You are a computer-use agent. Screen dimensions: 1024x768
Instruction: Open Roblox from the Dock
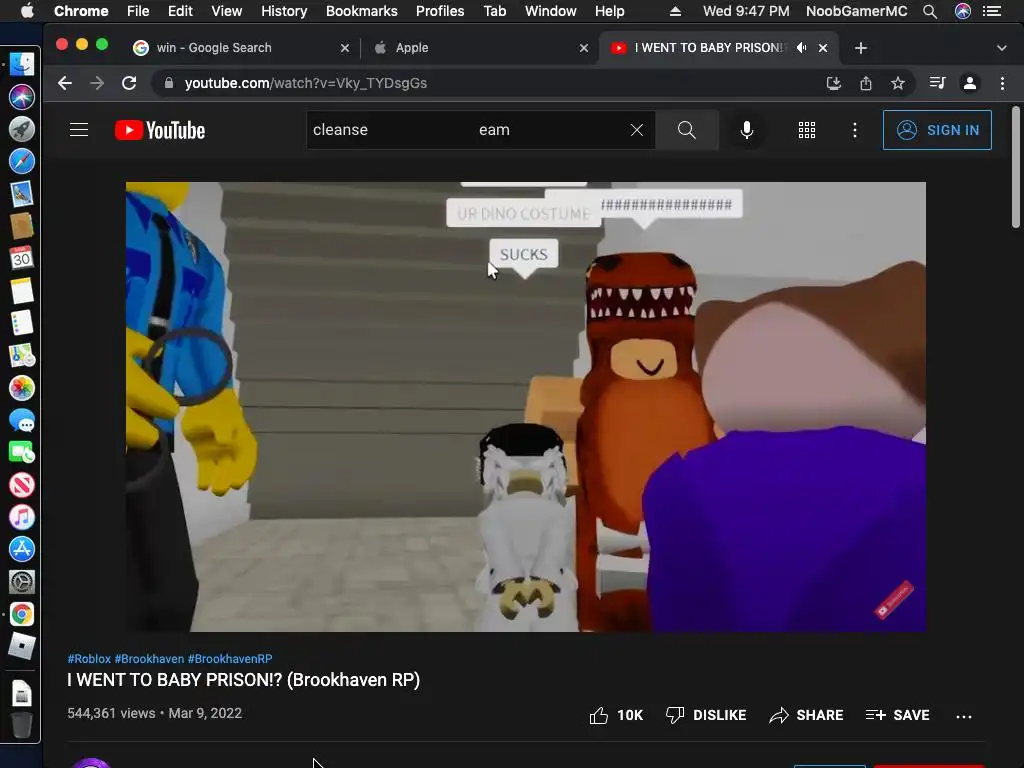click(x=22, y=647)
